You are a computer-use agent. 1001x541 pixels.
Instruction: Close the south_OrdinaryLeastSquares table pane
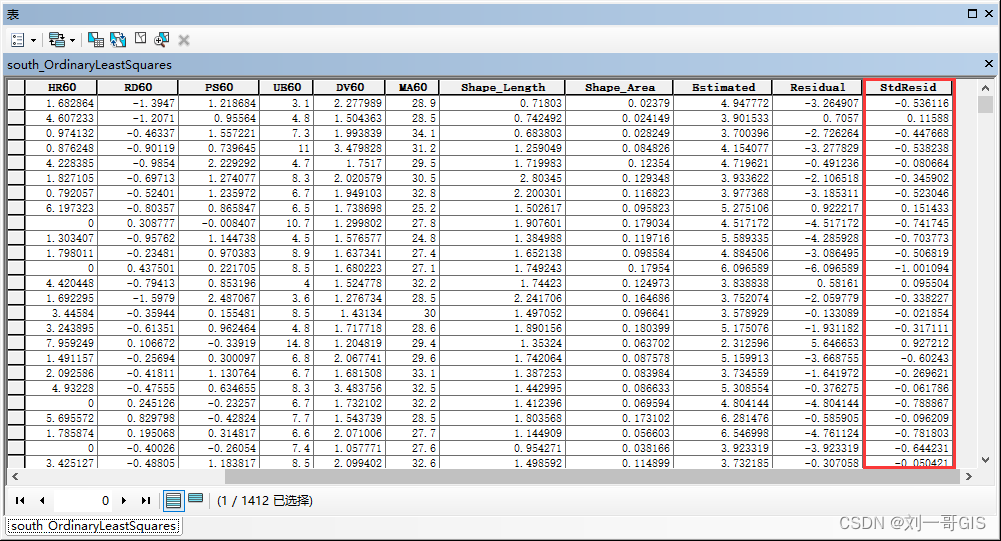click(x=989, y=64)
